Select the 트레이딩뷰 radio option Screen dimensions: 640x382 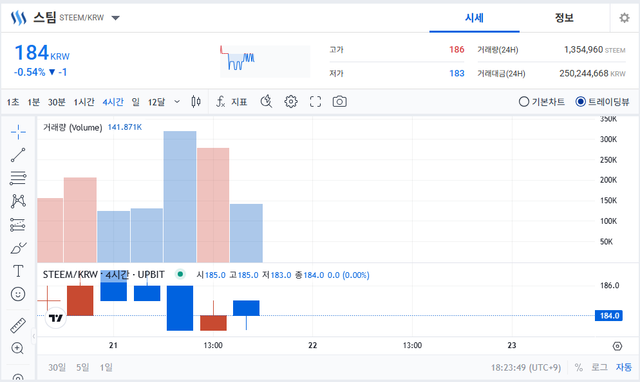click(602, 102)
